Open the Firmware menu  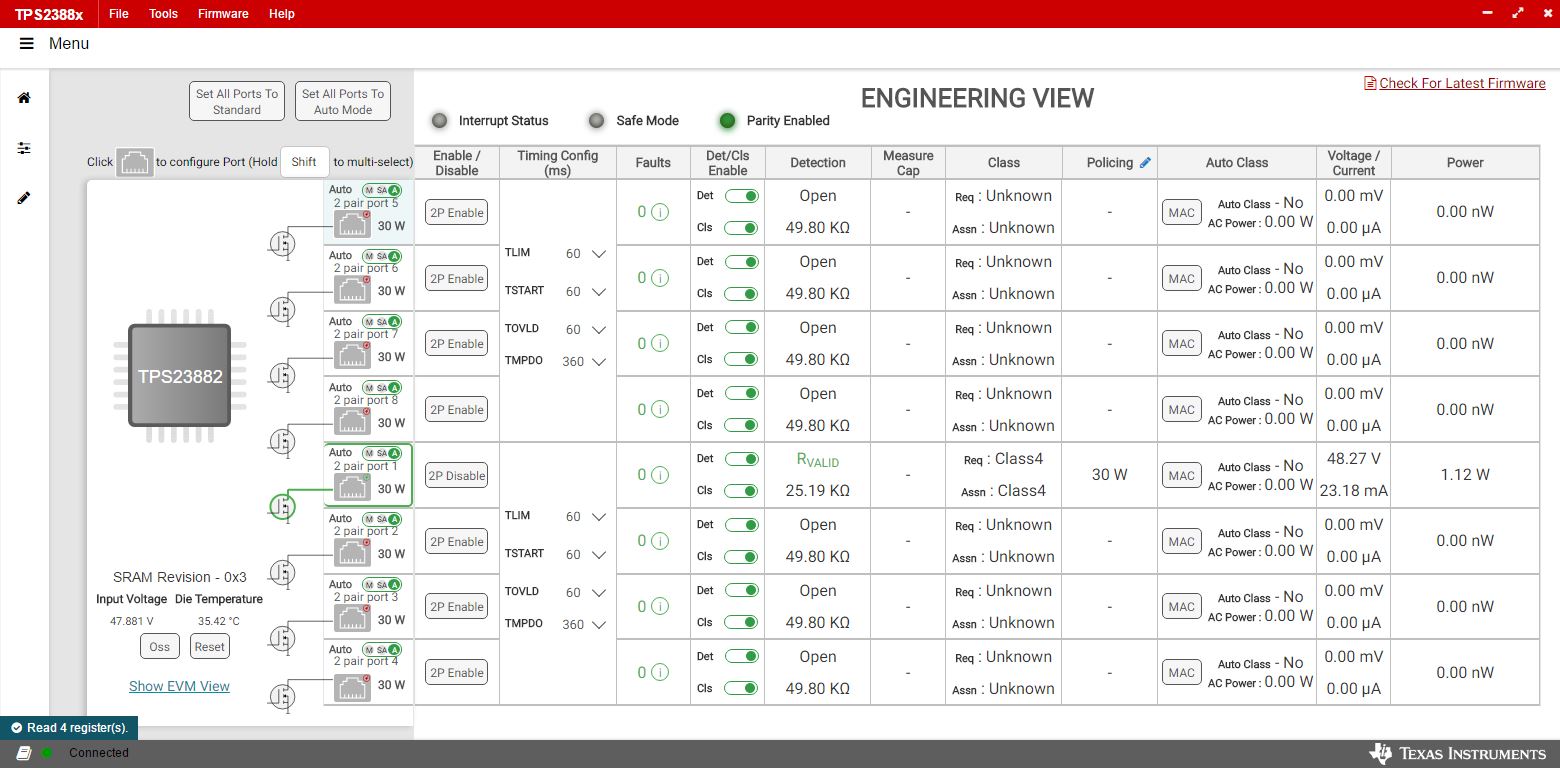pyautogui.click(x=223, y=14)
